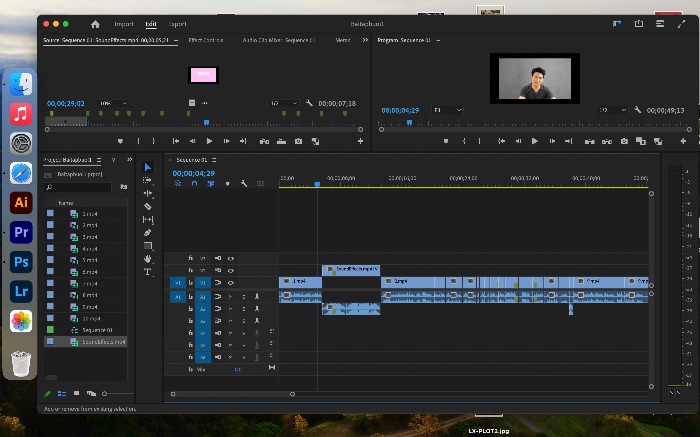This screenshot has width=700, height=437.
Task: Click Overwrite button in Source monitor
Action: pyautogui.click(x=281, y=141)
